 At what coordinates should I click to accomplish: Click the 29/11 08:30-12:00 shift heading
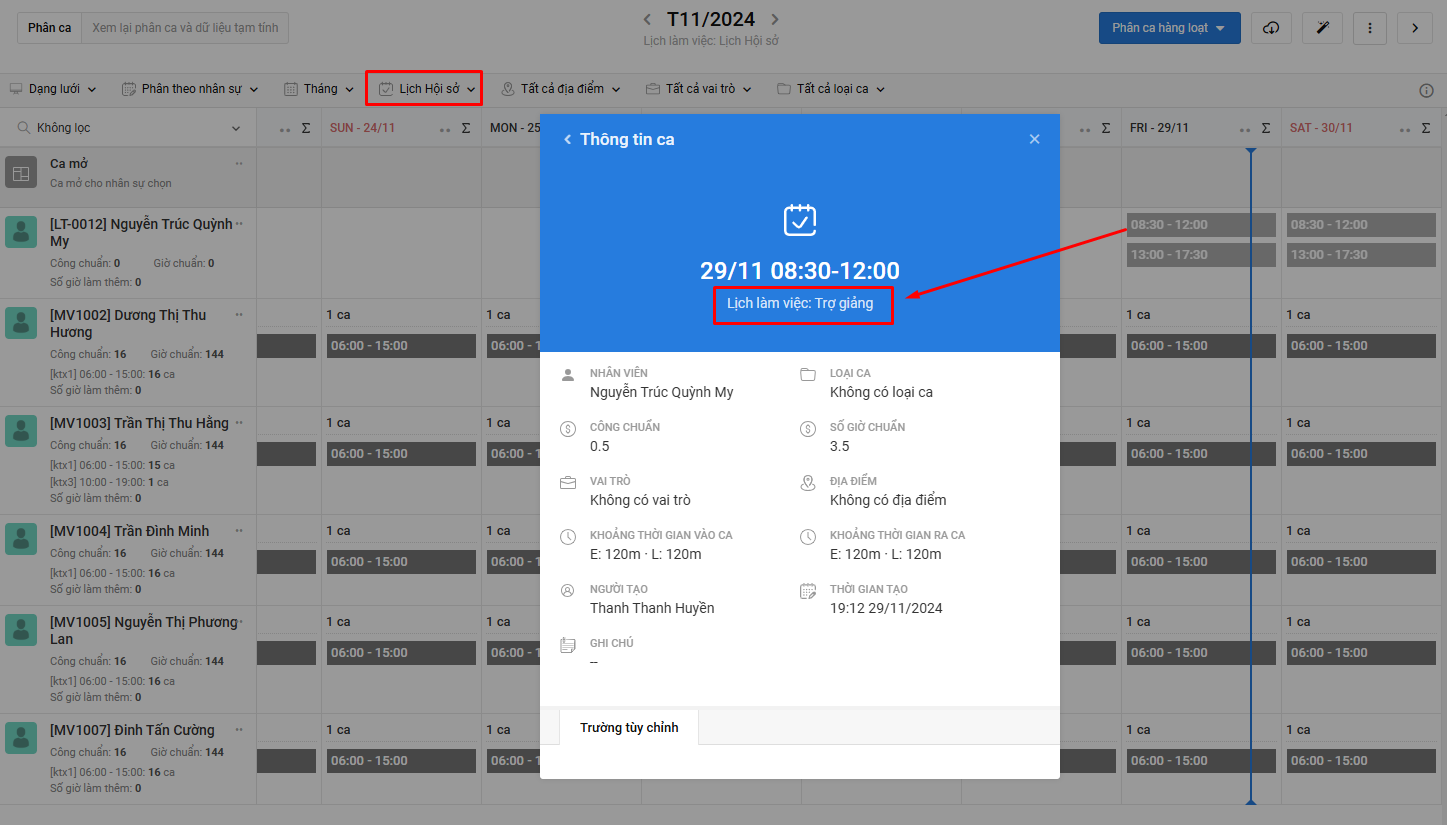click(800, 271)
